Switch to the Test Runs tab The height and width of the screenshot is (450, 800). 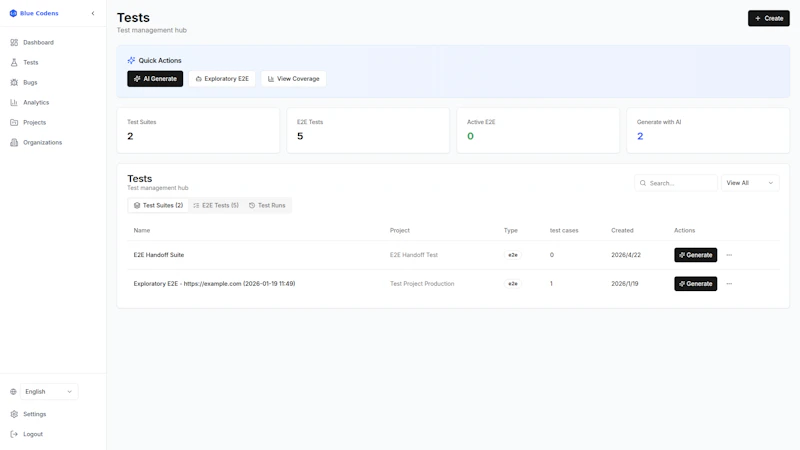coord(267,206)
